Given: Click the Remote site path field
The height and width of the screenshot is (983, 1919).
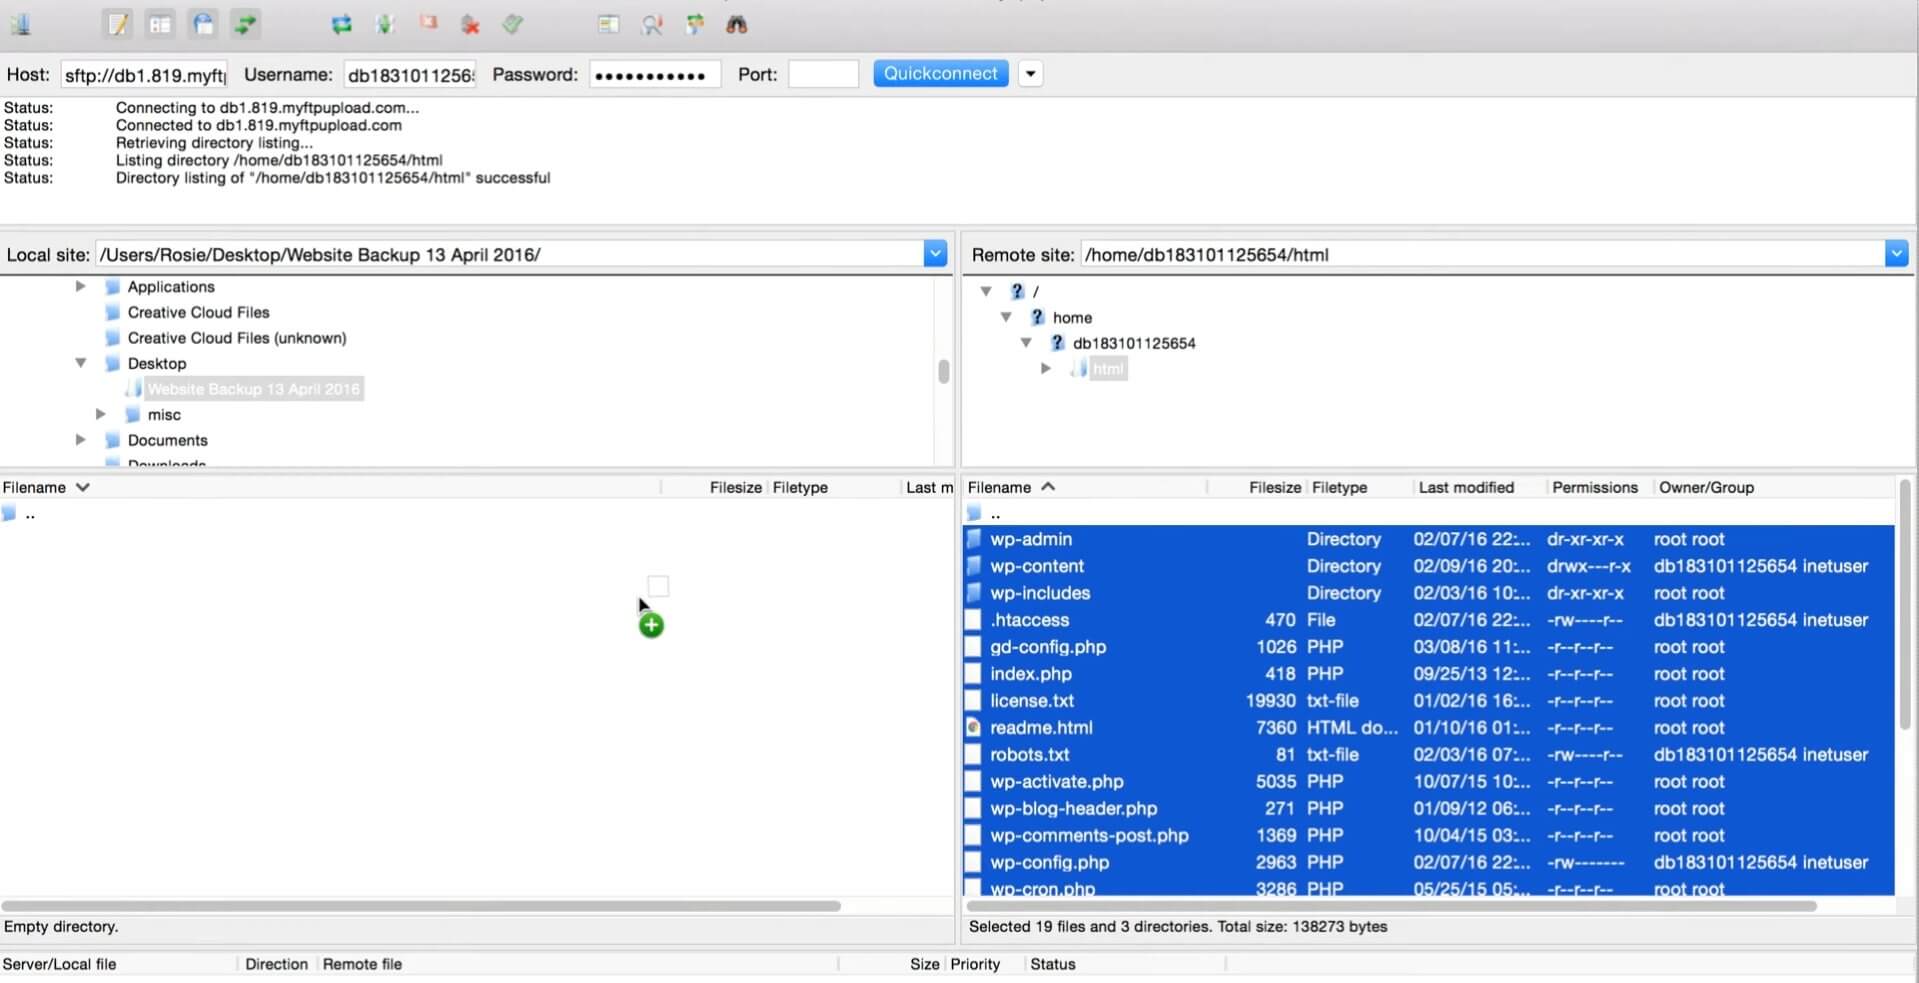Looking at the screenshot, I should [x=1483, y=254].
